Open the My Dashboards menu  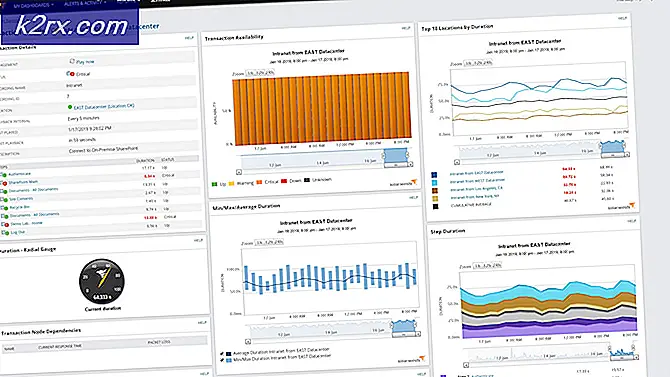tap(33, 6)
